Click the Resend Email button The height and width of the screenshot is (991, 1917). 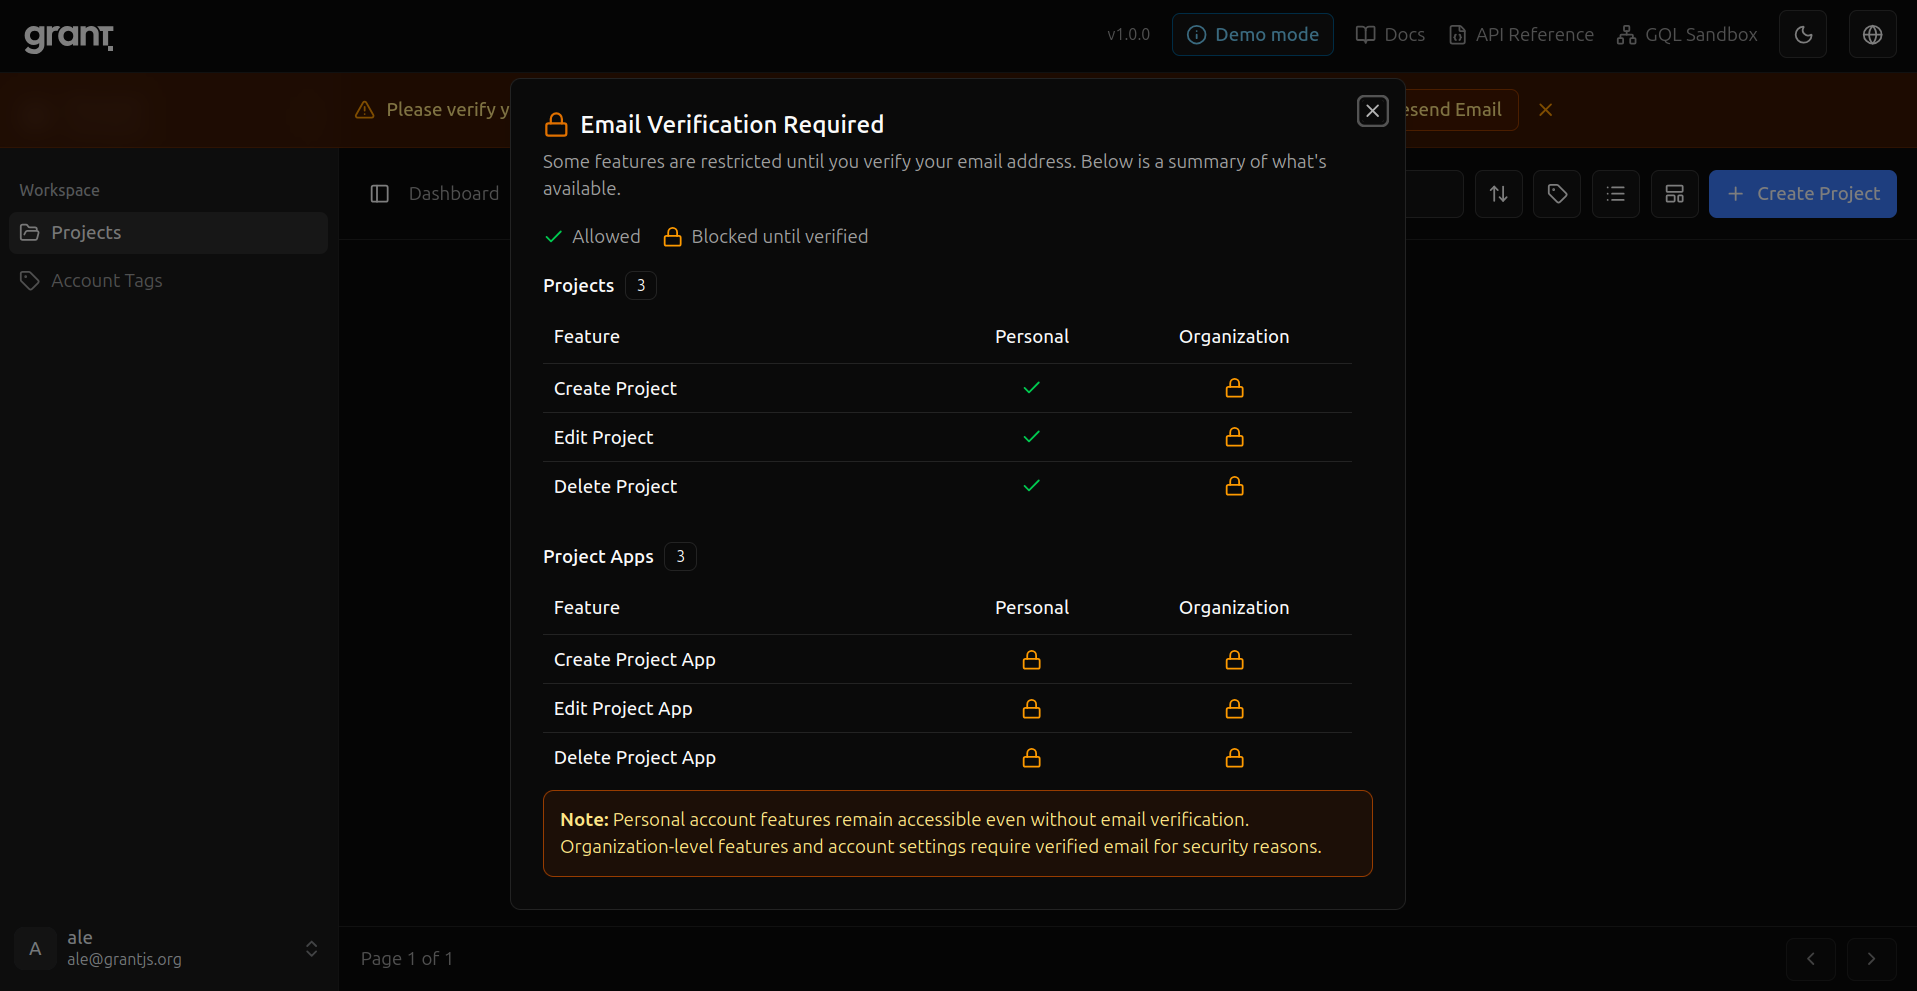(x=1461, y=110)
